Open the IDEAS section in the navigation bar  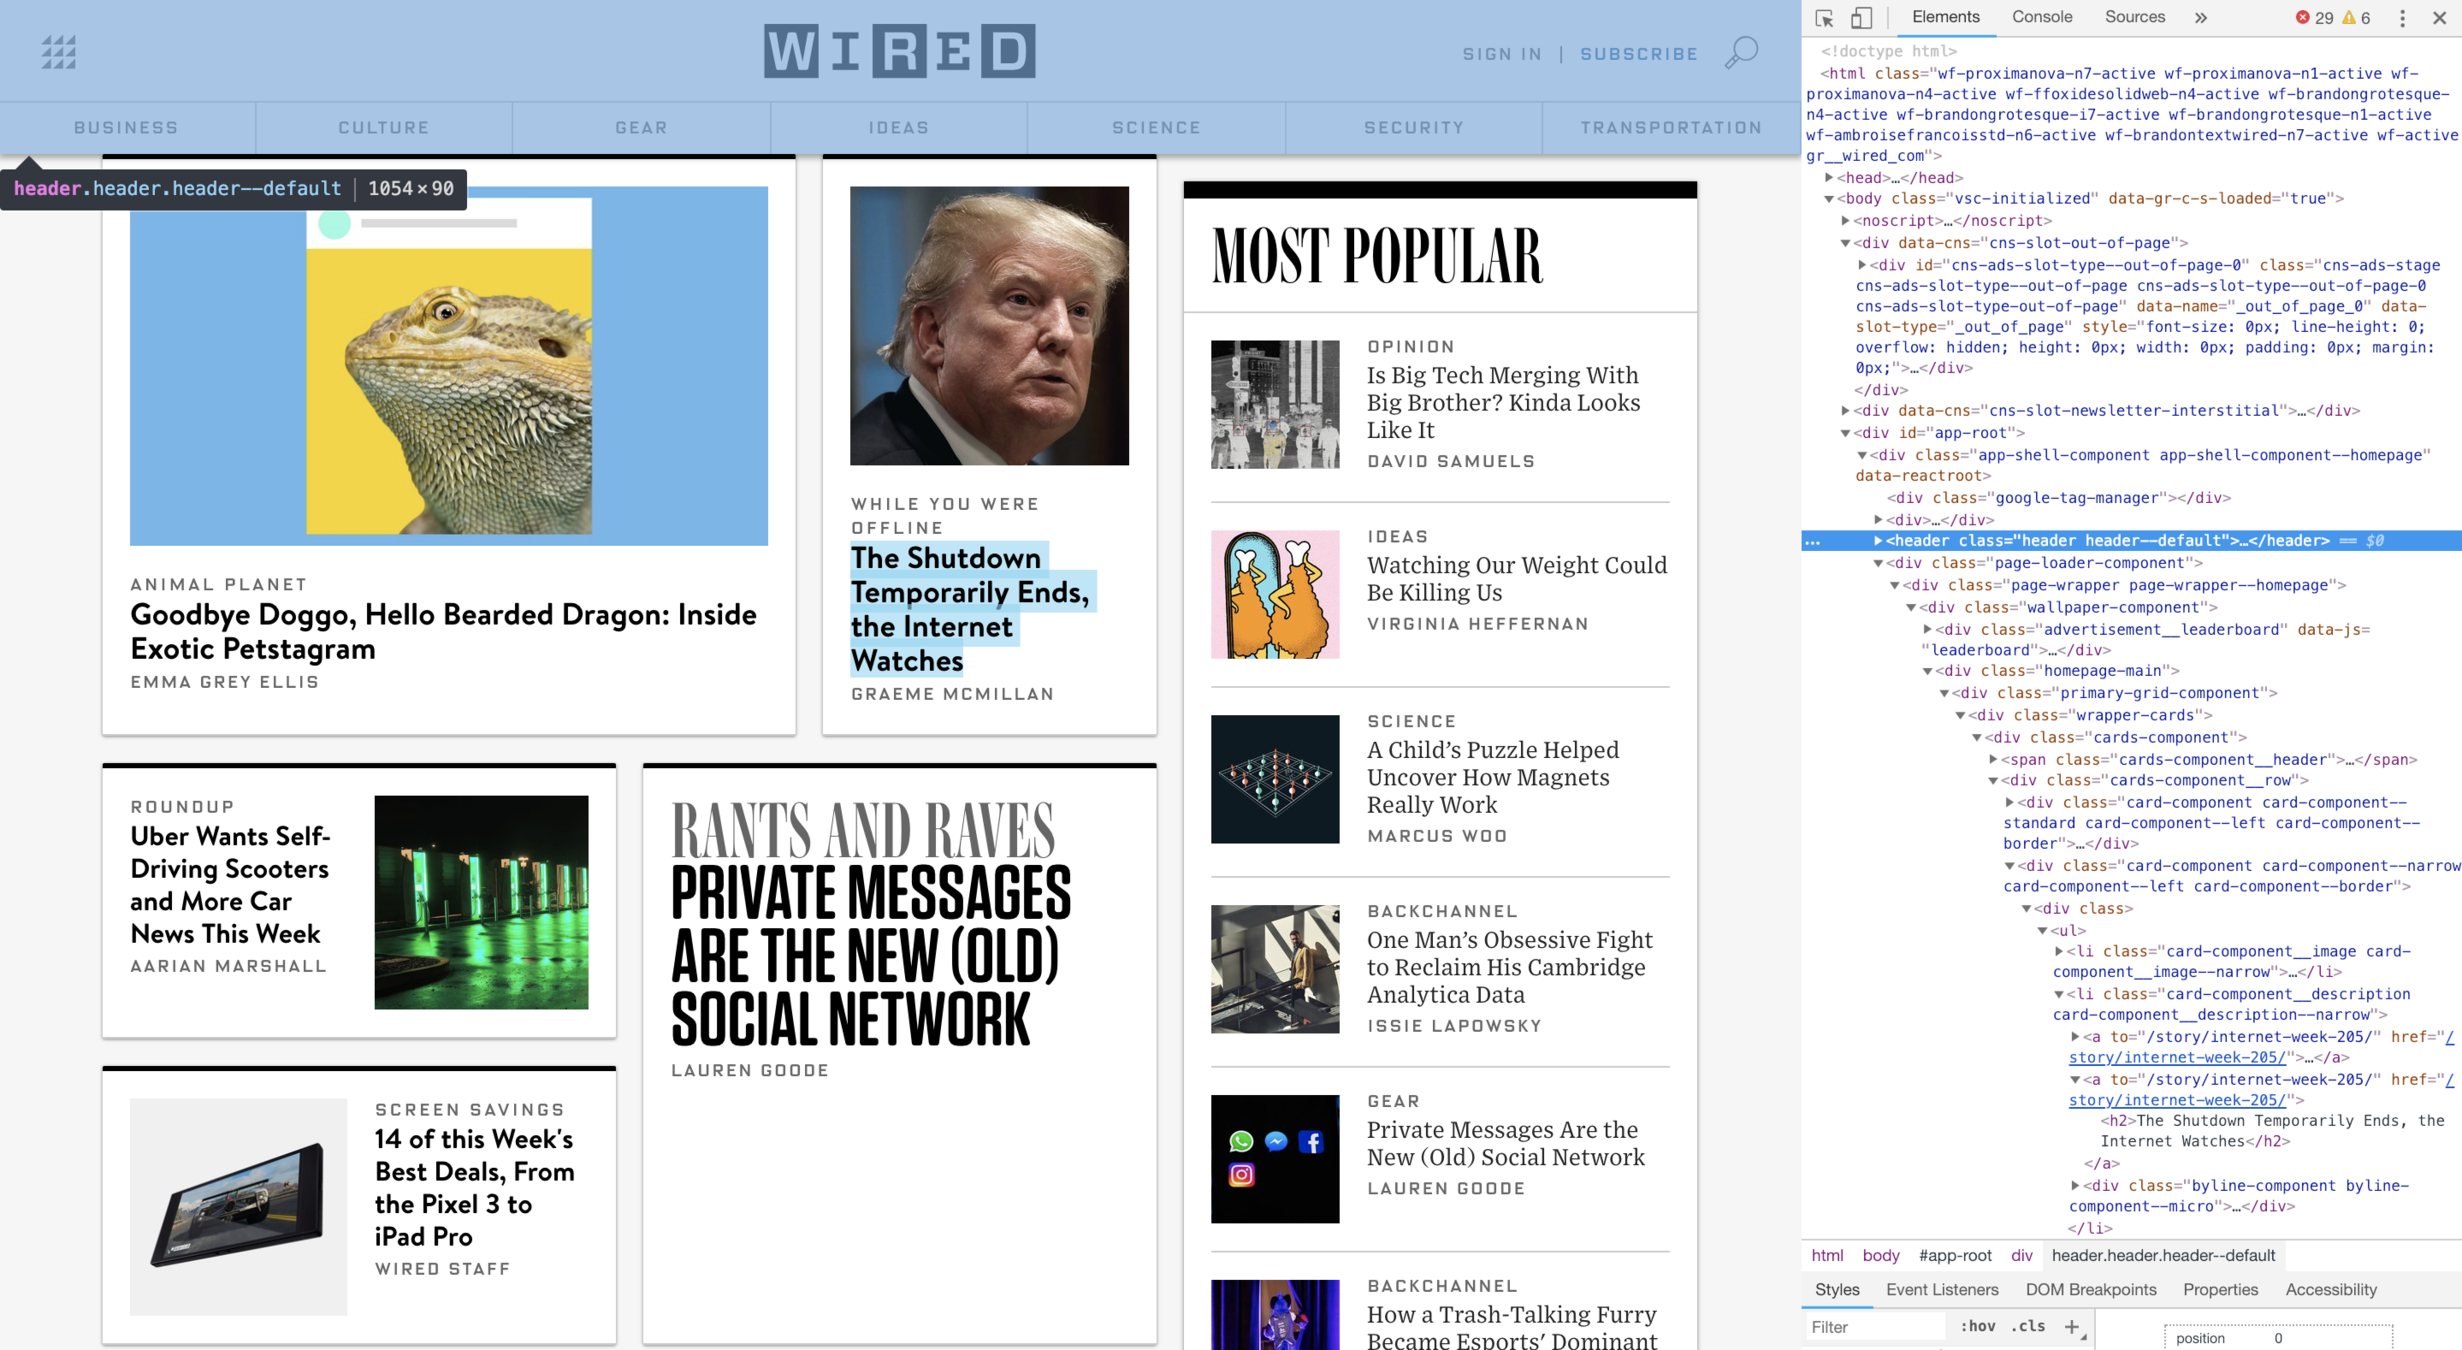[899, 127]
